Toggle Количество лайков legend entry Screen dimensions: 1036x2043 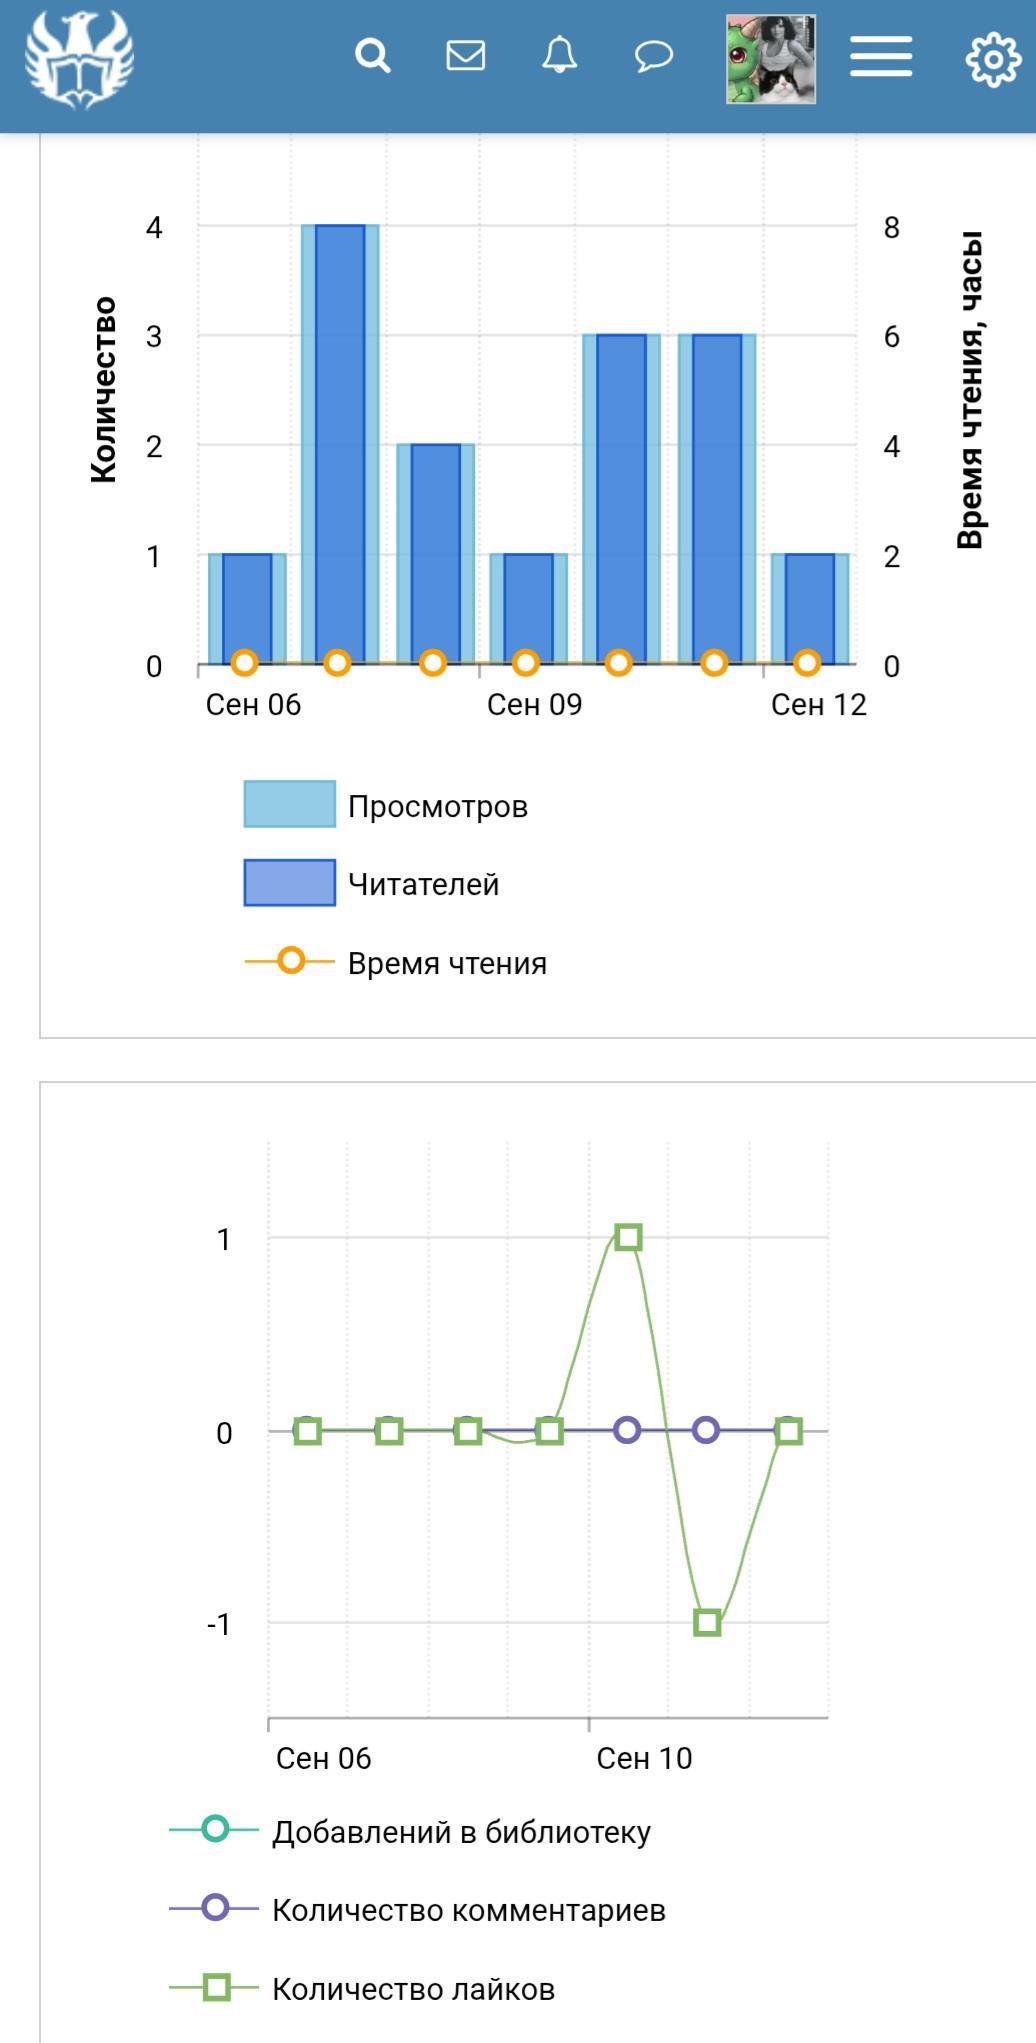[x=413, y=1989]
